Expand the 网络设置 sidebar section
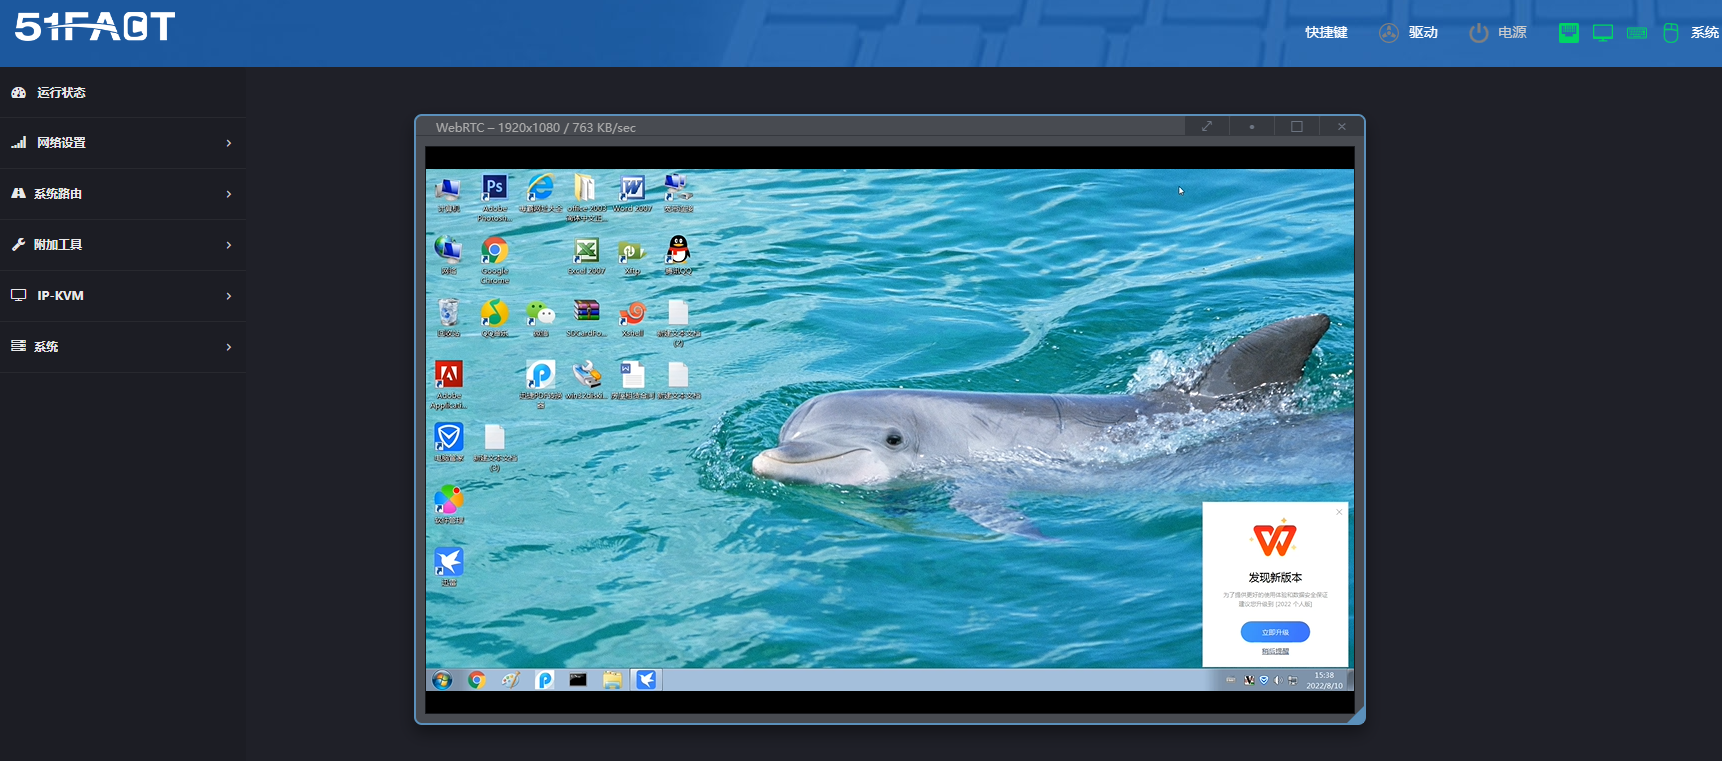 coord(123,143)
